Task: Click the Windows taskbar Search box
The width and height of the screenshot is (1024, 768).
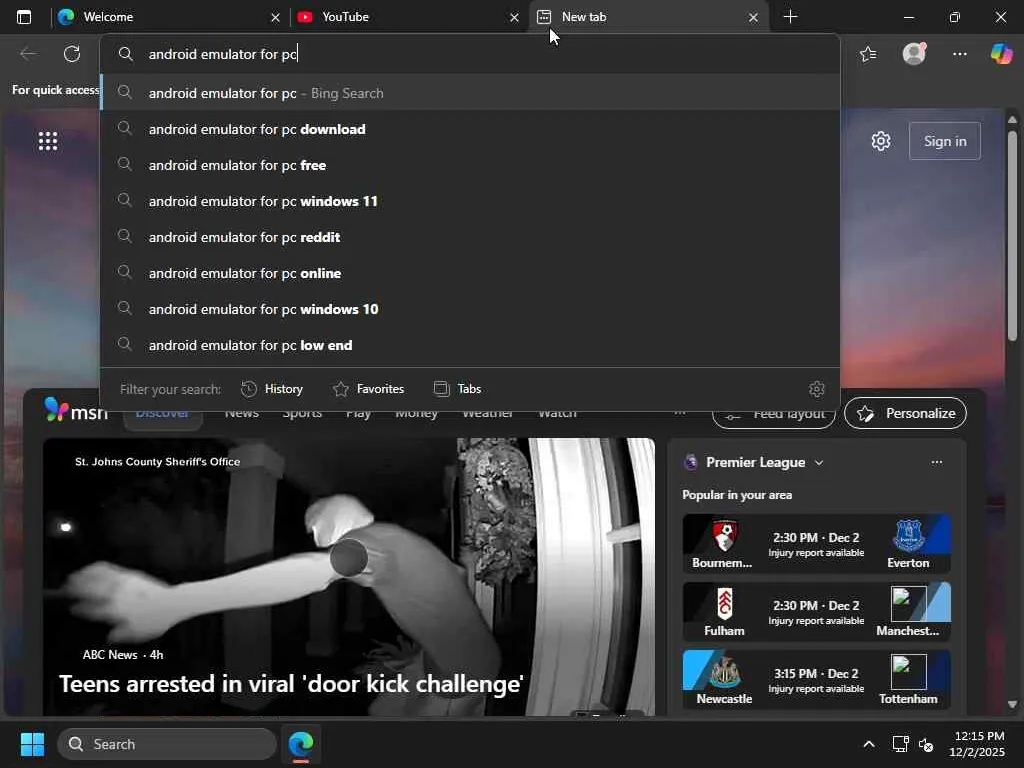Action: [167, 744]
